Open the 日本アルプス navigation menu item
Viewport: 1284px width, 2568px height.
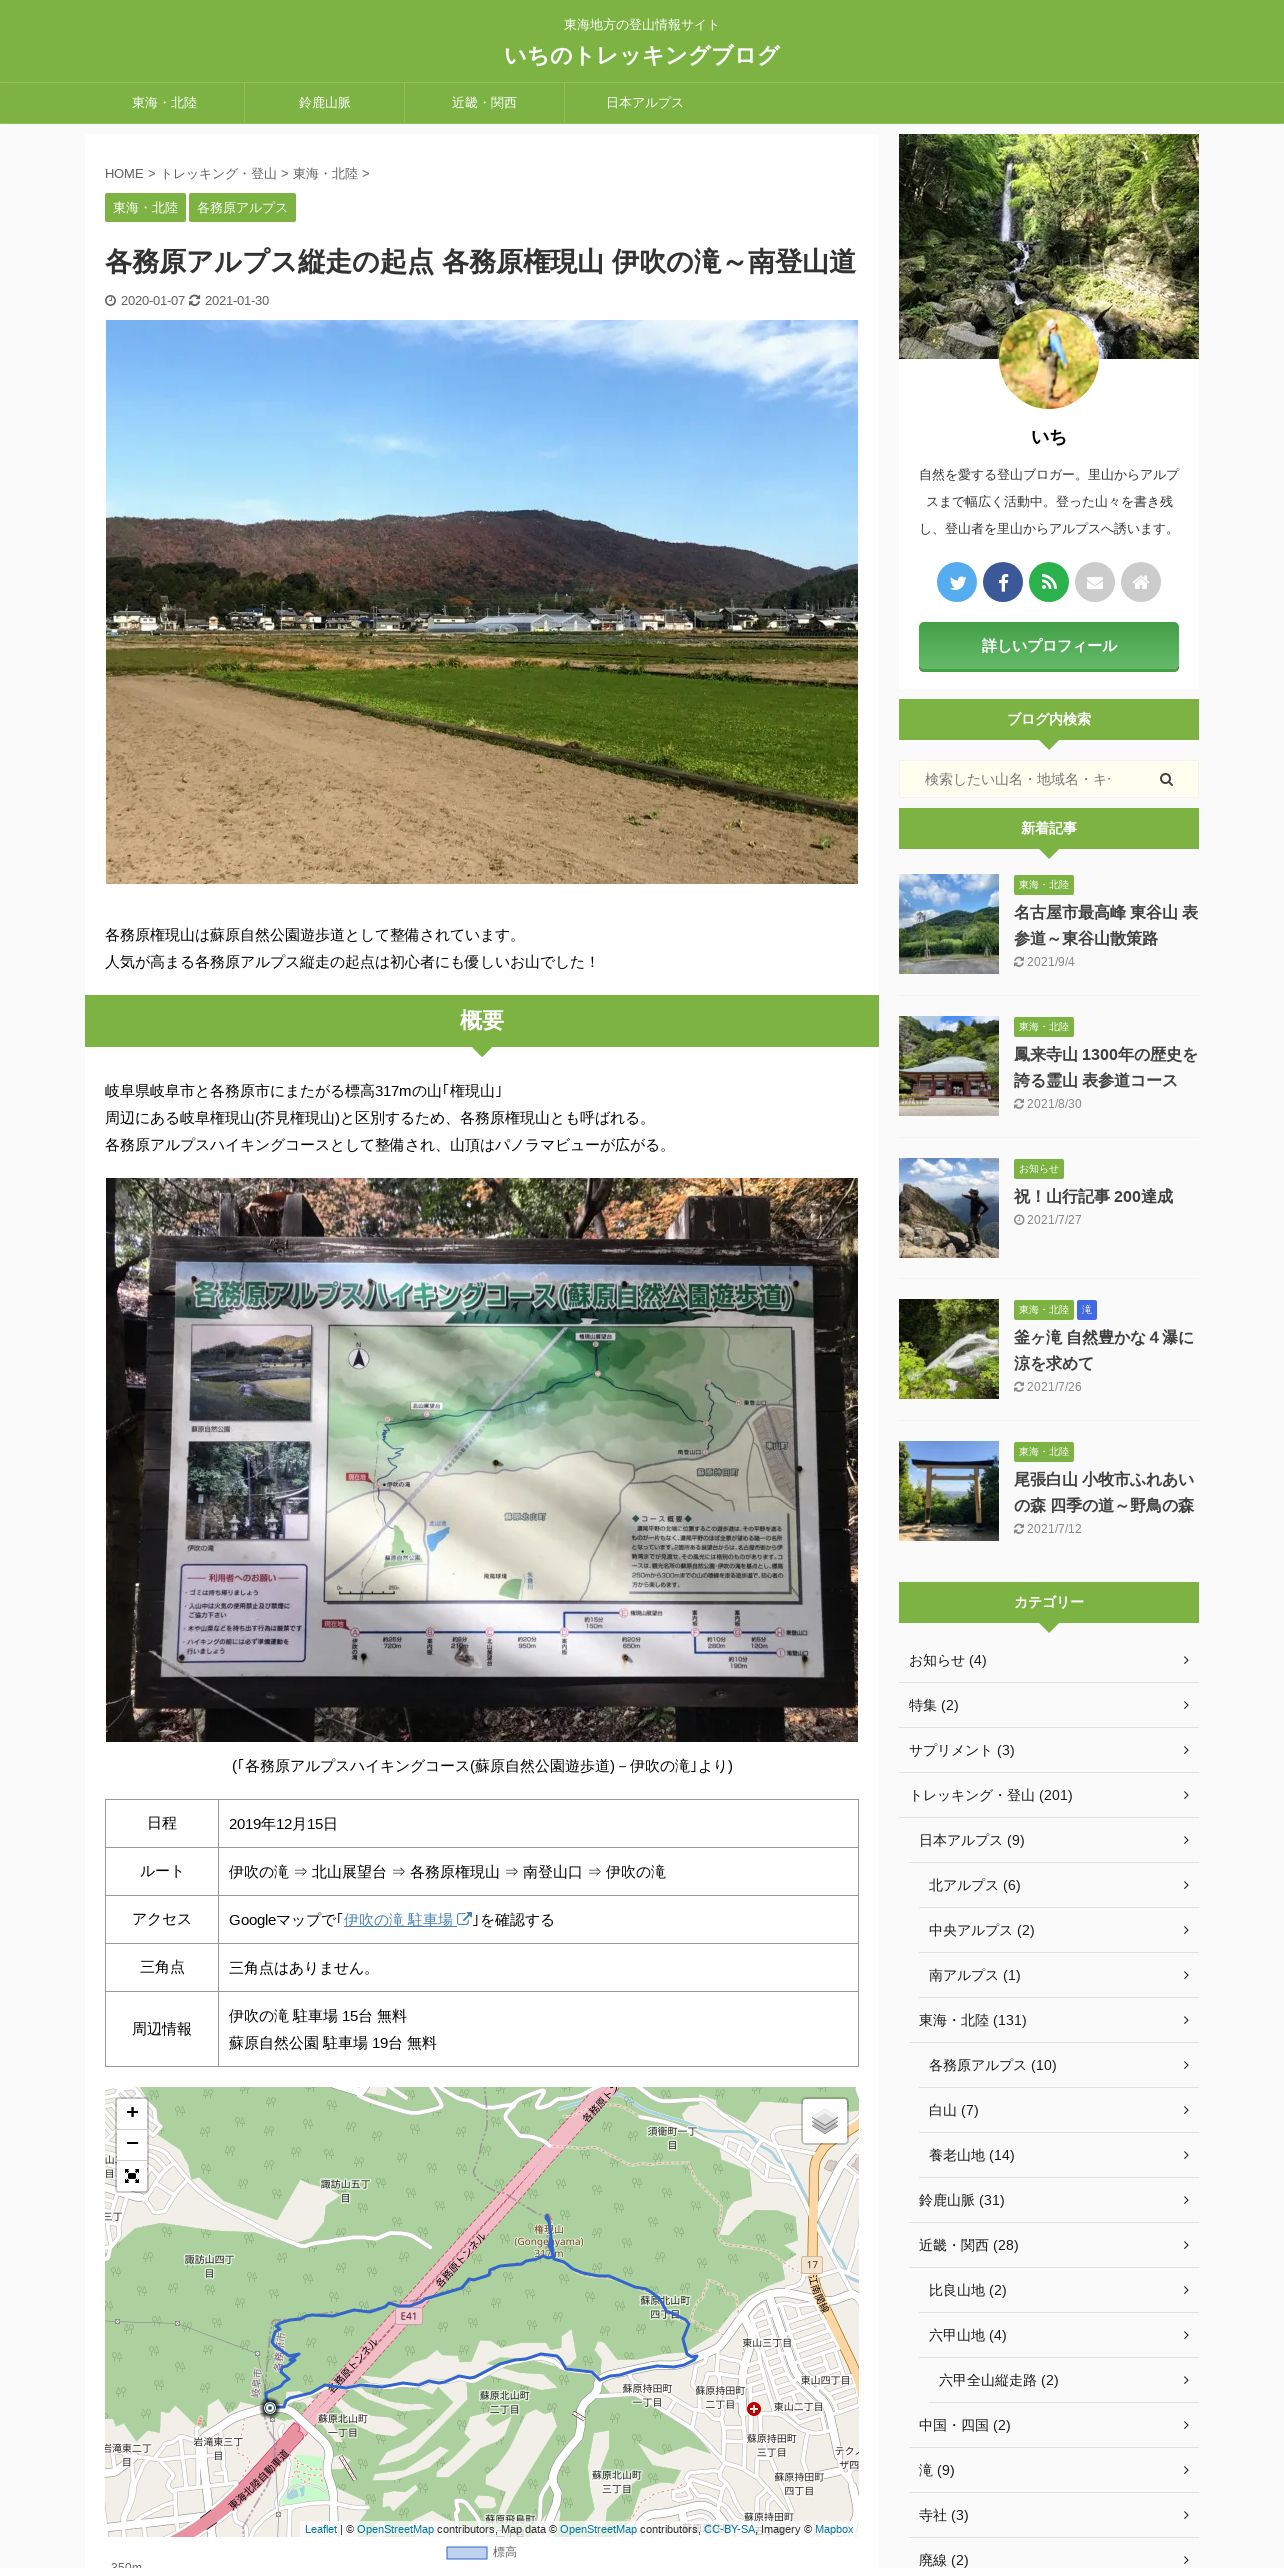click(644, 103)
